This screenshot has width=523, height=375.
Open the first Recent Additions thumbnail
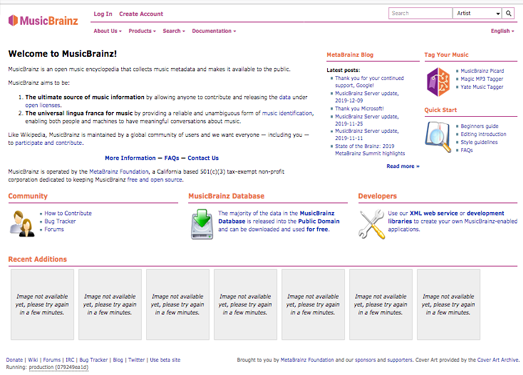point(42,305)
